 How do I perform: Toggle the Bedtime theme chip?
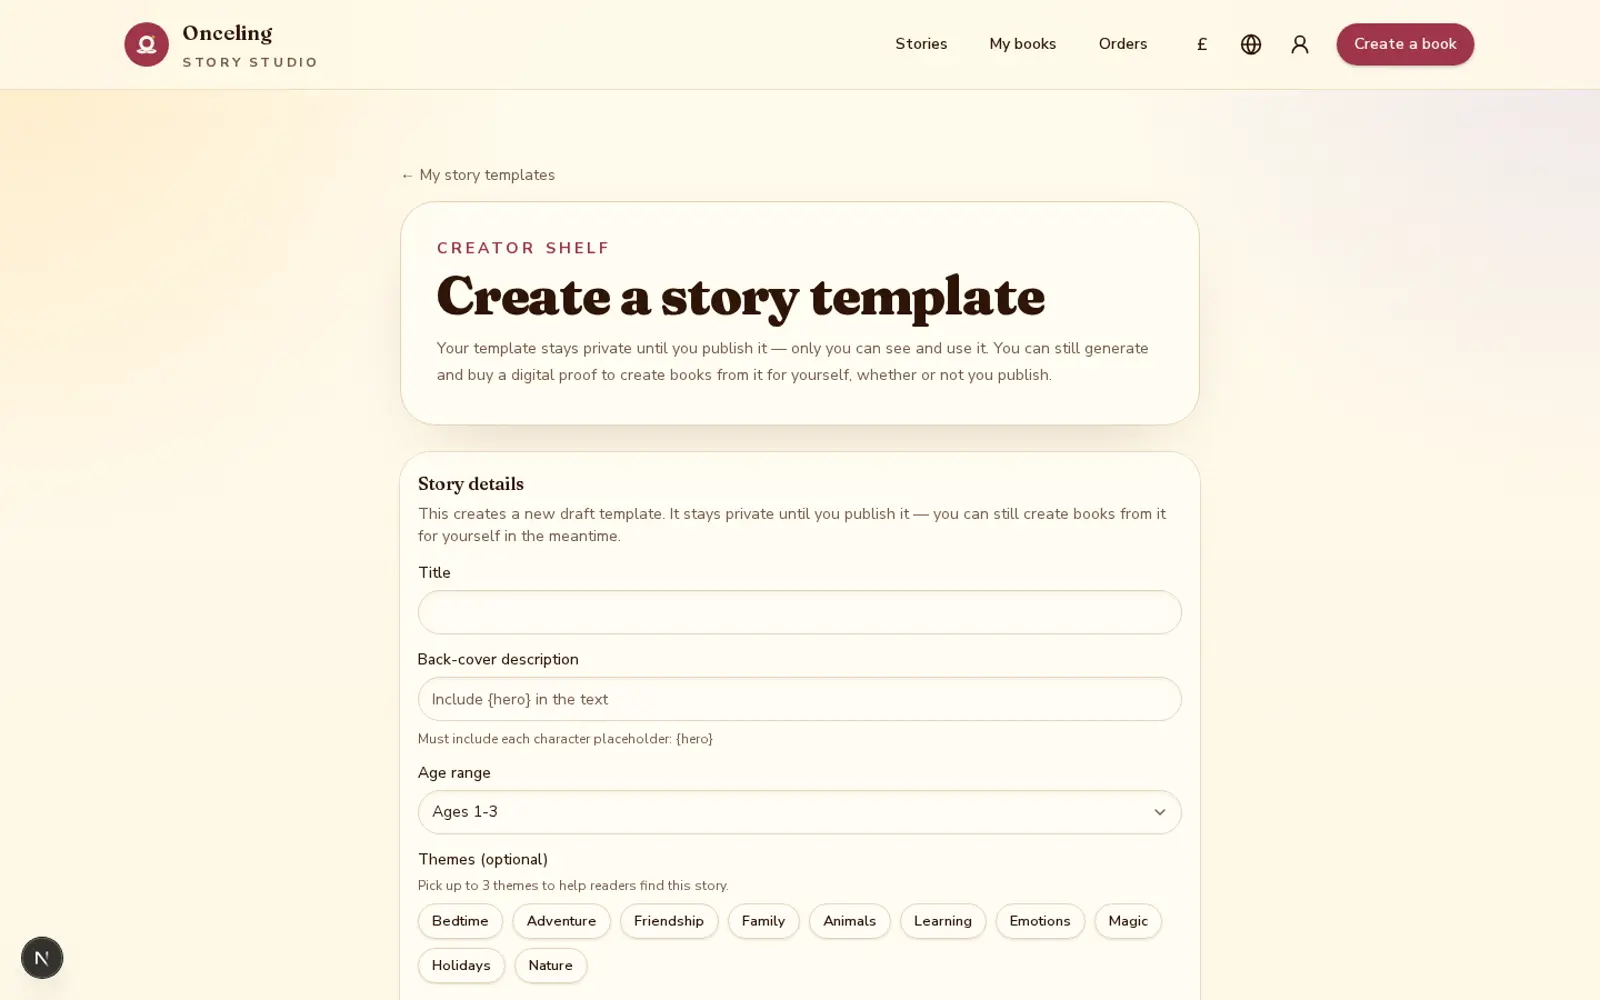coord(460,921)
